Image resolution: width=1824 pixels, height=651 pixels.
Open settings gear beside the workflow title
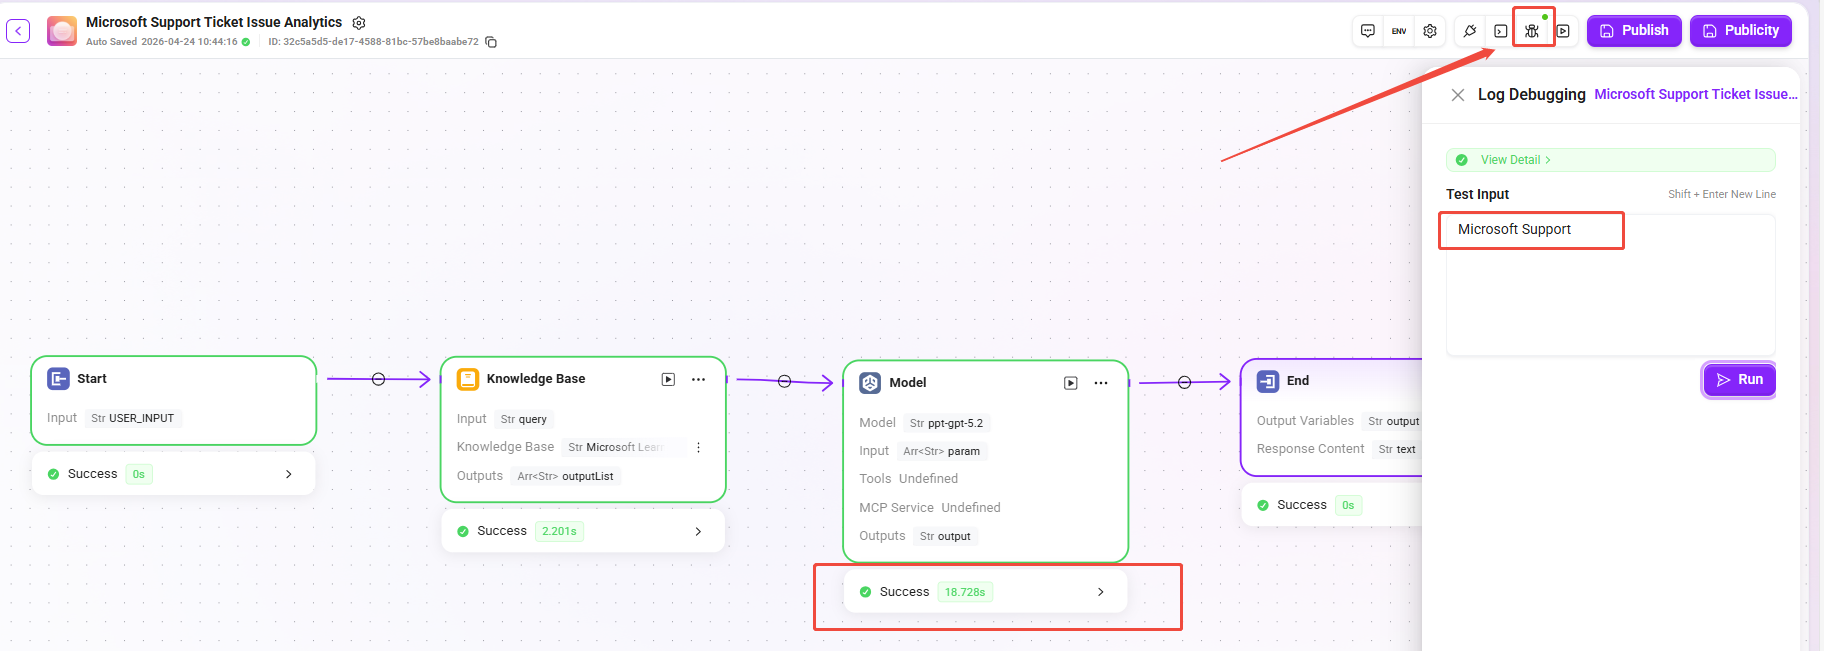point(359,22)
